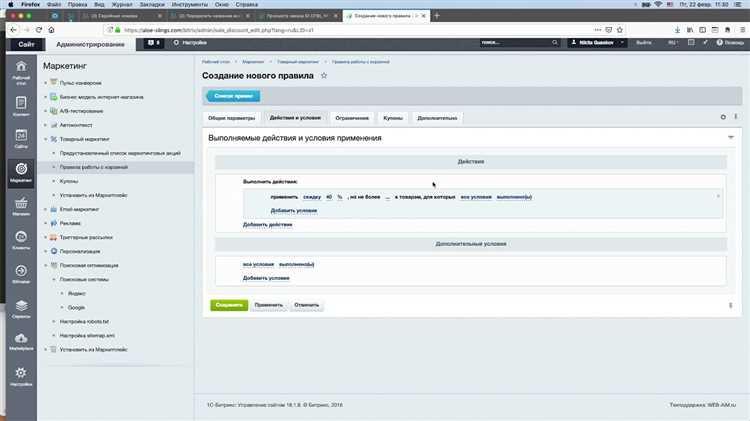
Task: Click the blue Список правил button
Action: pos(233,96)
